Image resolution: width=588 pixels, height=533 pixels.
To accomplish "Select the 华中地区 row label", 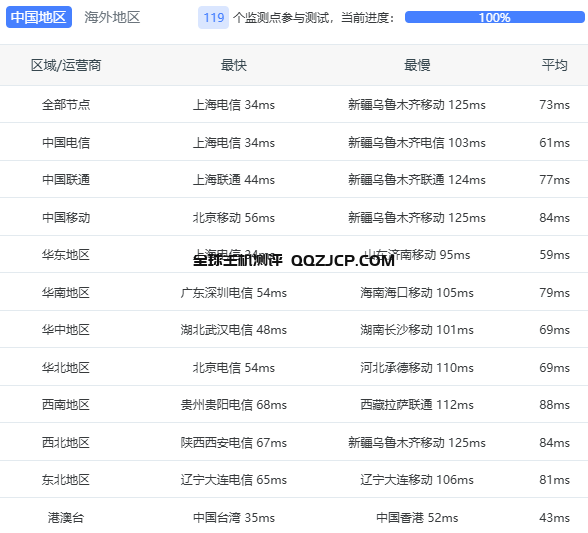I will [66, 330].
